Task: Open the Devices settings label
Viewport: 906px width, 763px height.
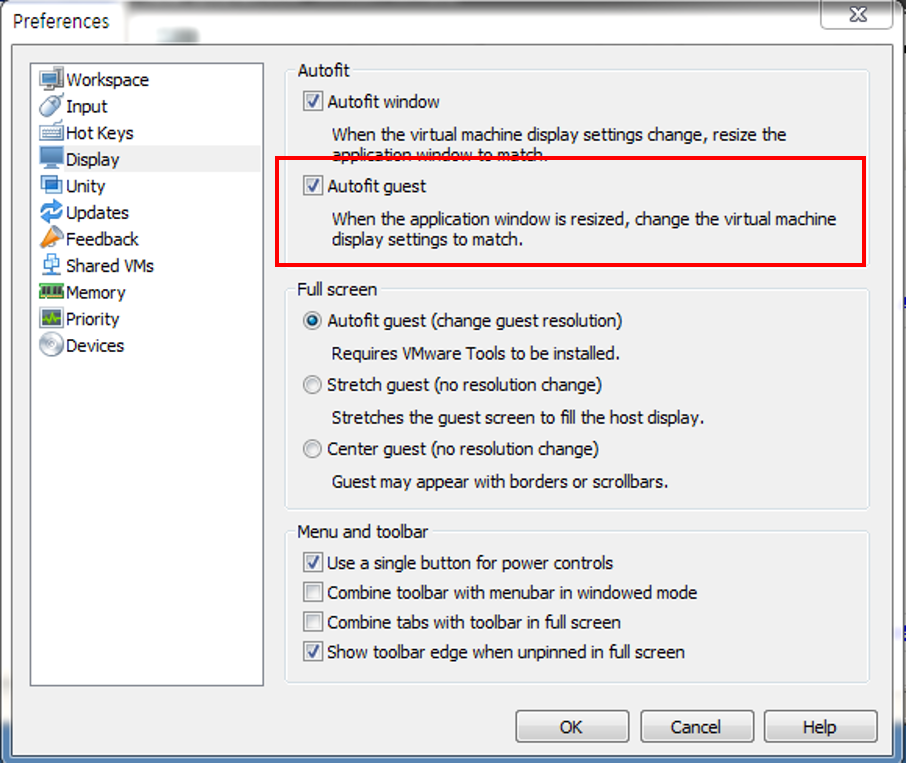Action: (95, 345)
